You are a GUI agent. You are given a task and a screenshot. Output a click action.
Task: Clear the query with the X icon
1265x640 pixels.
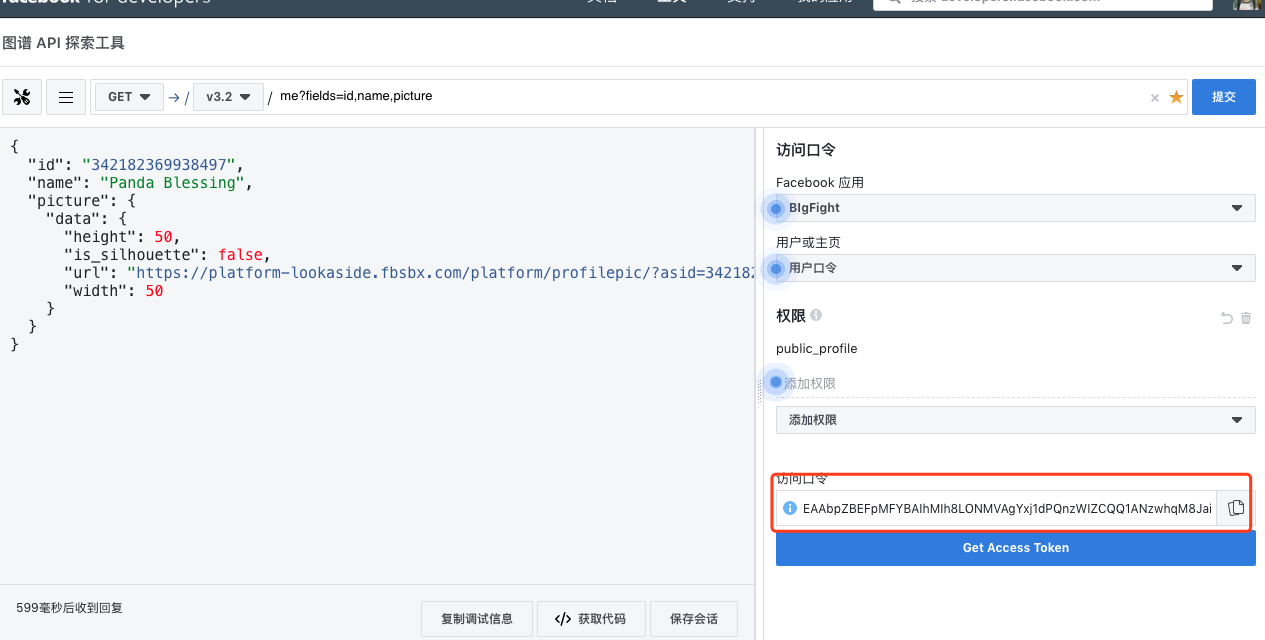[x=1155, y=97]
